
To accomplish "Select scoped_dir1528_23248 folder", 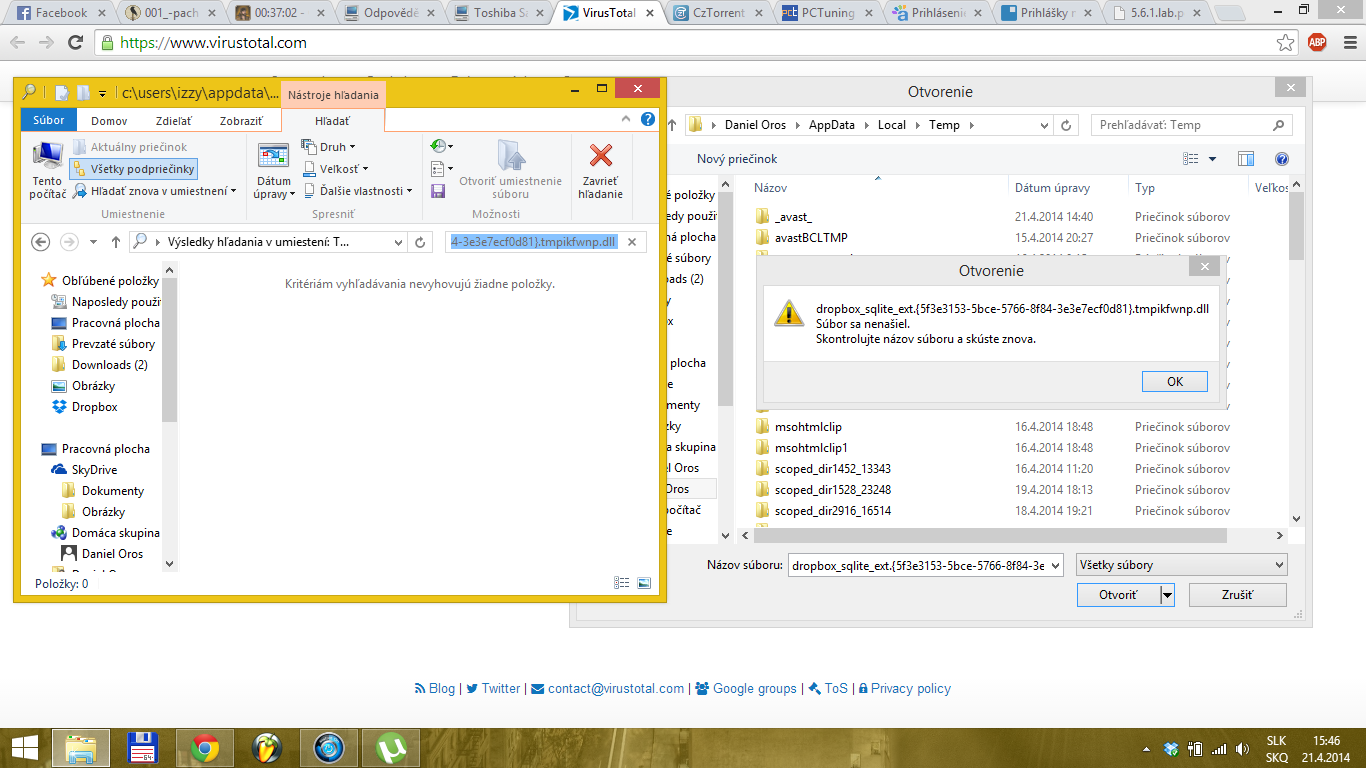I will point(832,490).
